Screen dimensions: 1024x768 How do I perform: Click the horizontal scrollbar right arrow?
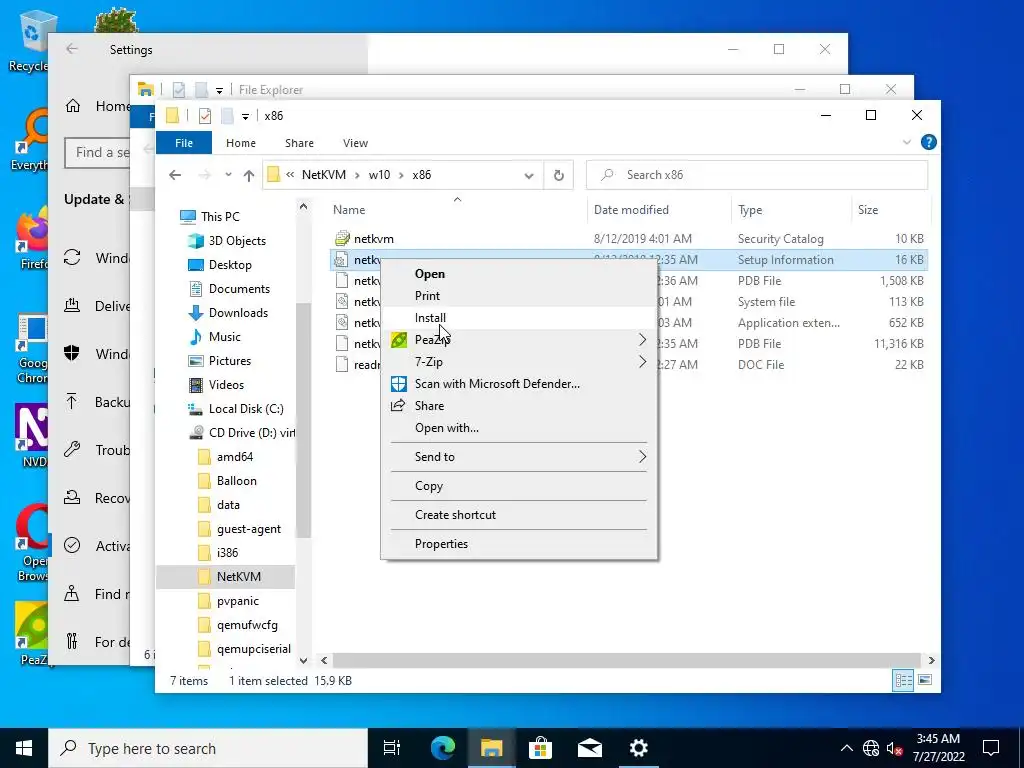click(x=931, y=660)
